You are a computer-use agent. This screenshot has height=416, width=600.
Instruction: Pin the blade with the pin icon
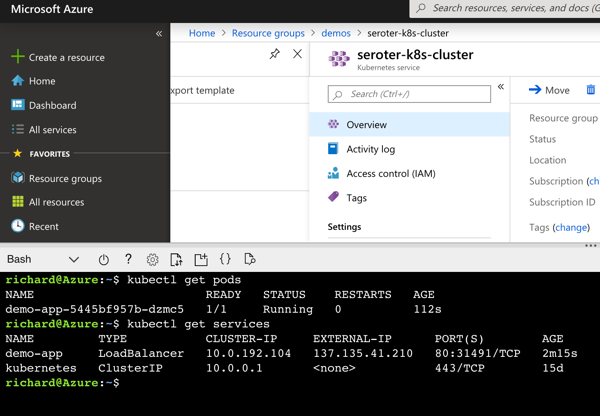pyautogui.click(x=274, y=54)
